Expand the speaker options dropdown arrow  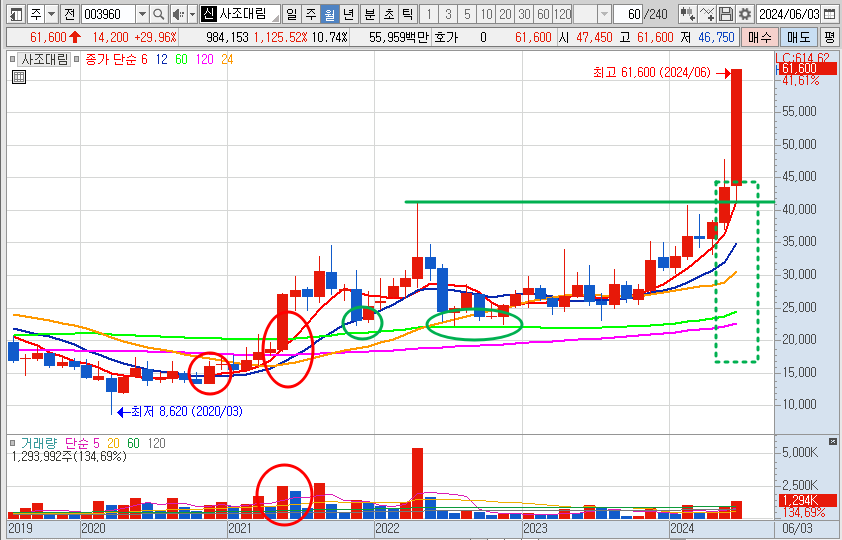(x=192, y=14)
